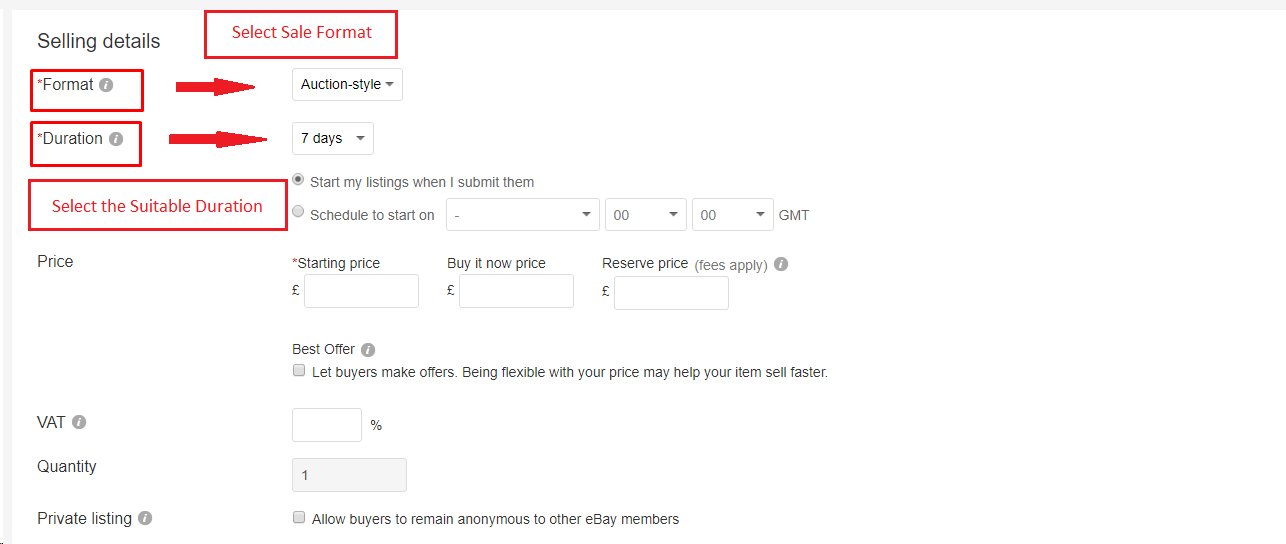This screenshot has height=544, width=1286.
Task: Select 'Start my listings when I submit them'
Action: click(x=298, y=181)
